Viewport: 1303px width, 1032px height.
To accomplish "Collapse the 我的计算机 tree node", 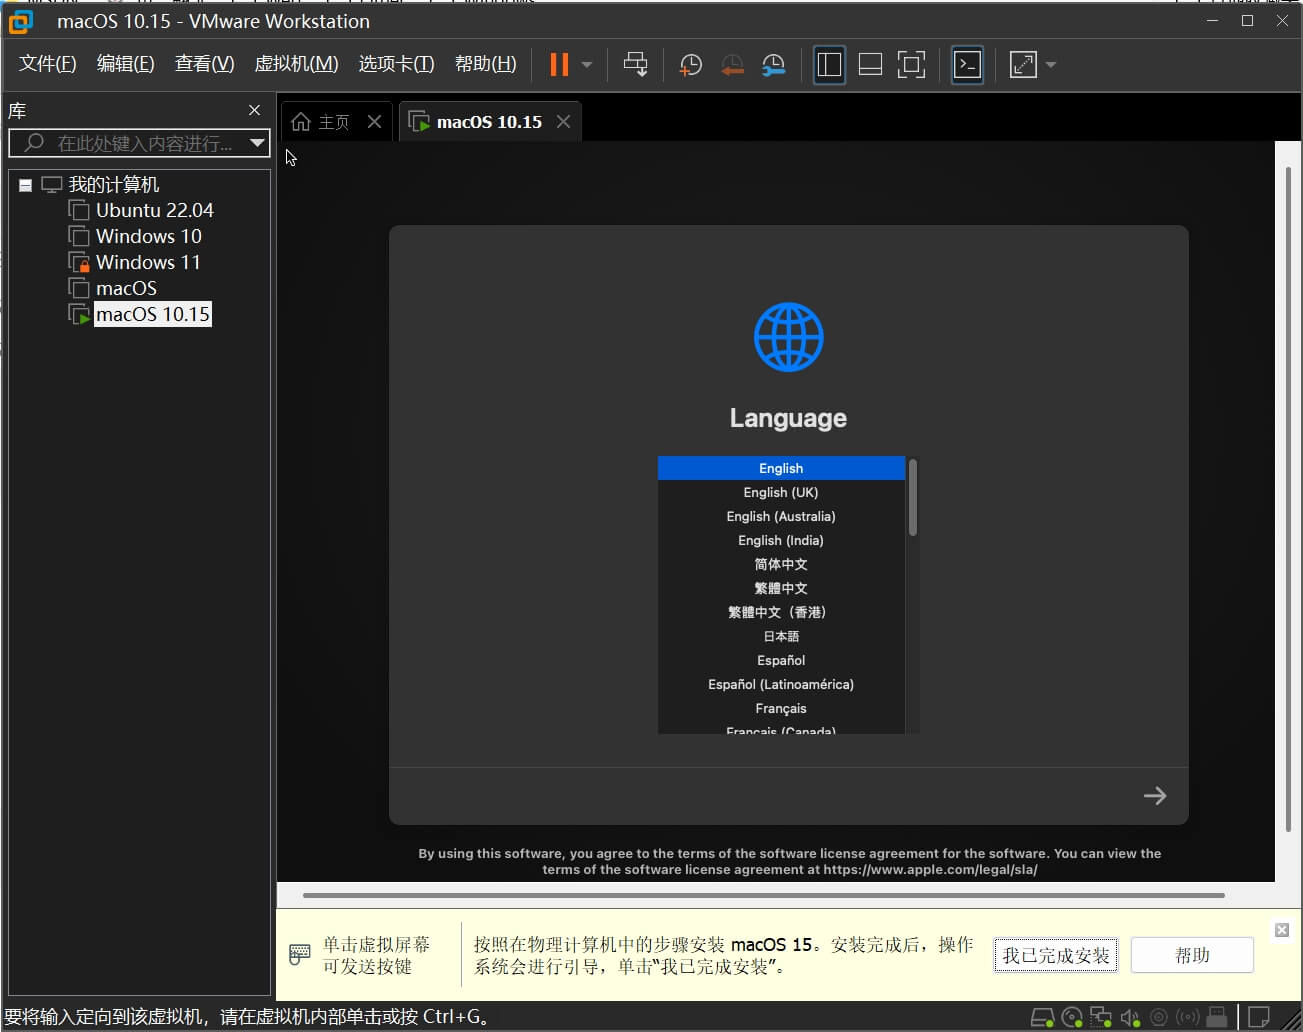I will point(26,185).
